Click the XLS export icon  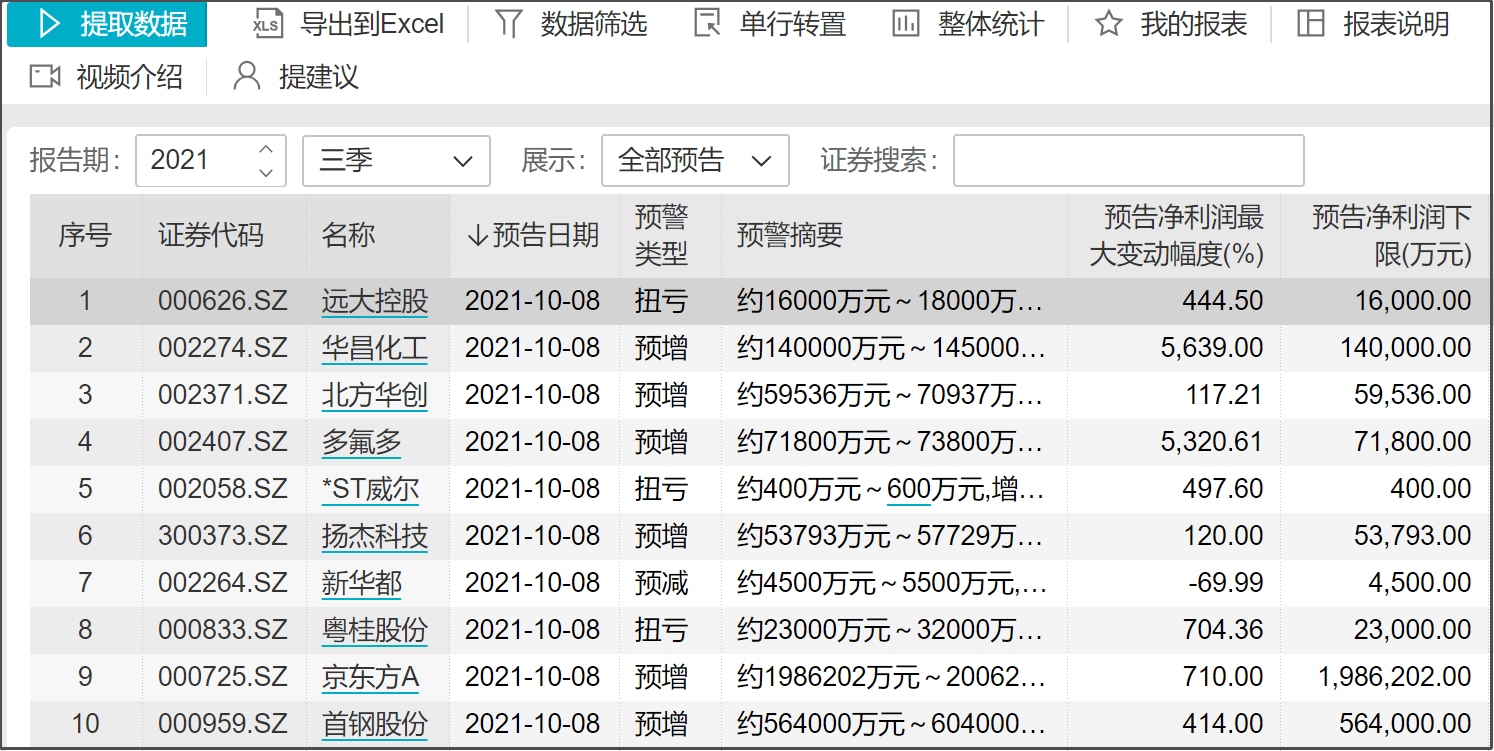268,25
